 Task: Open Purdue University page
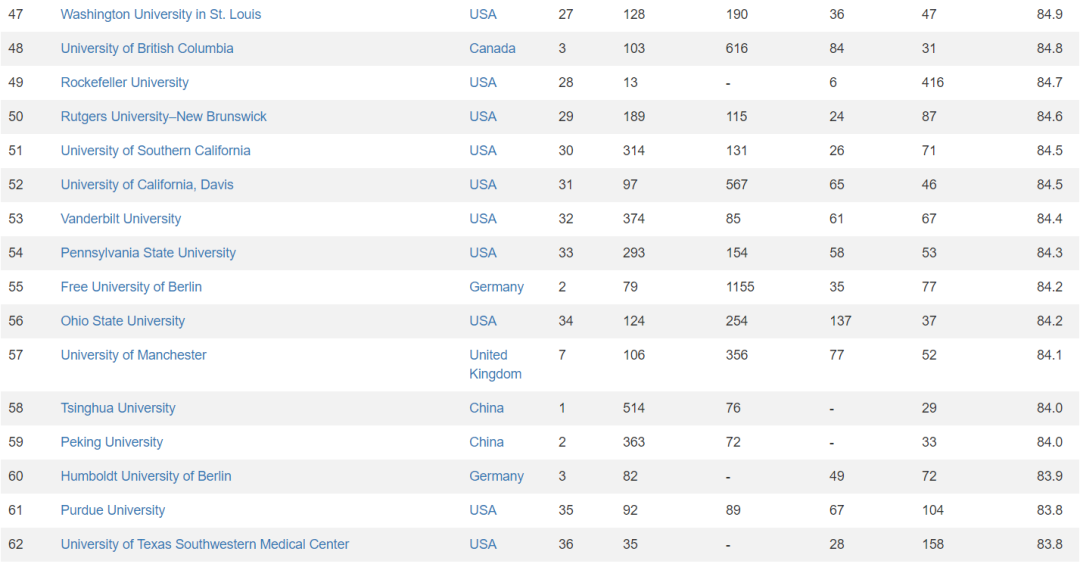[x=113, y=510]
